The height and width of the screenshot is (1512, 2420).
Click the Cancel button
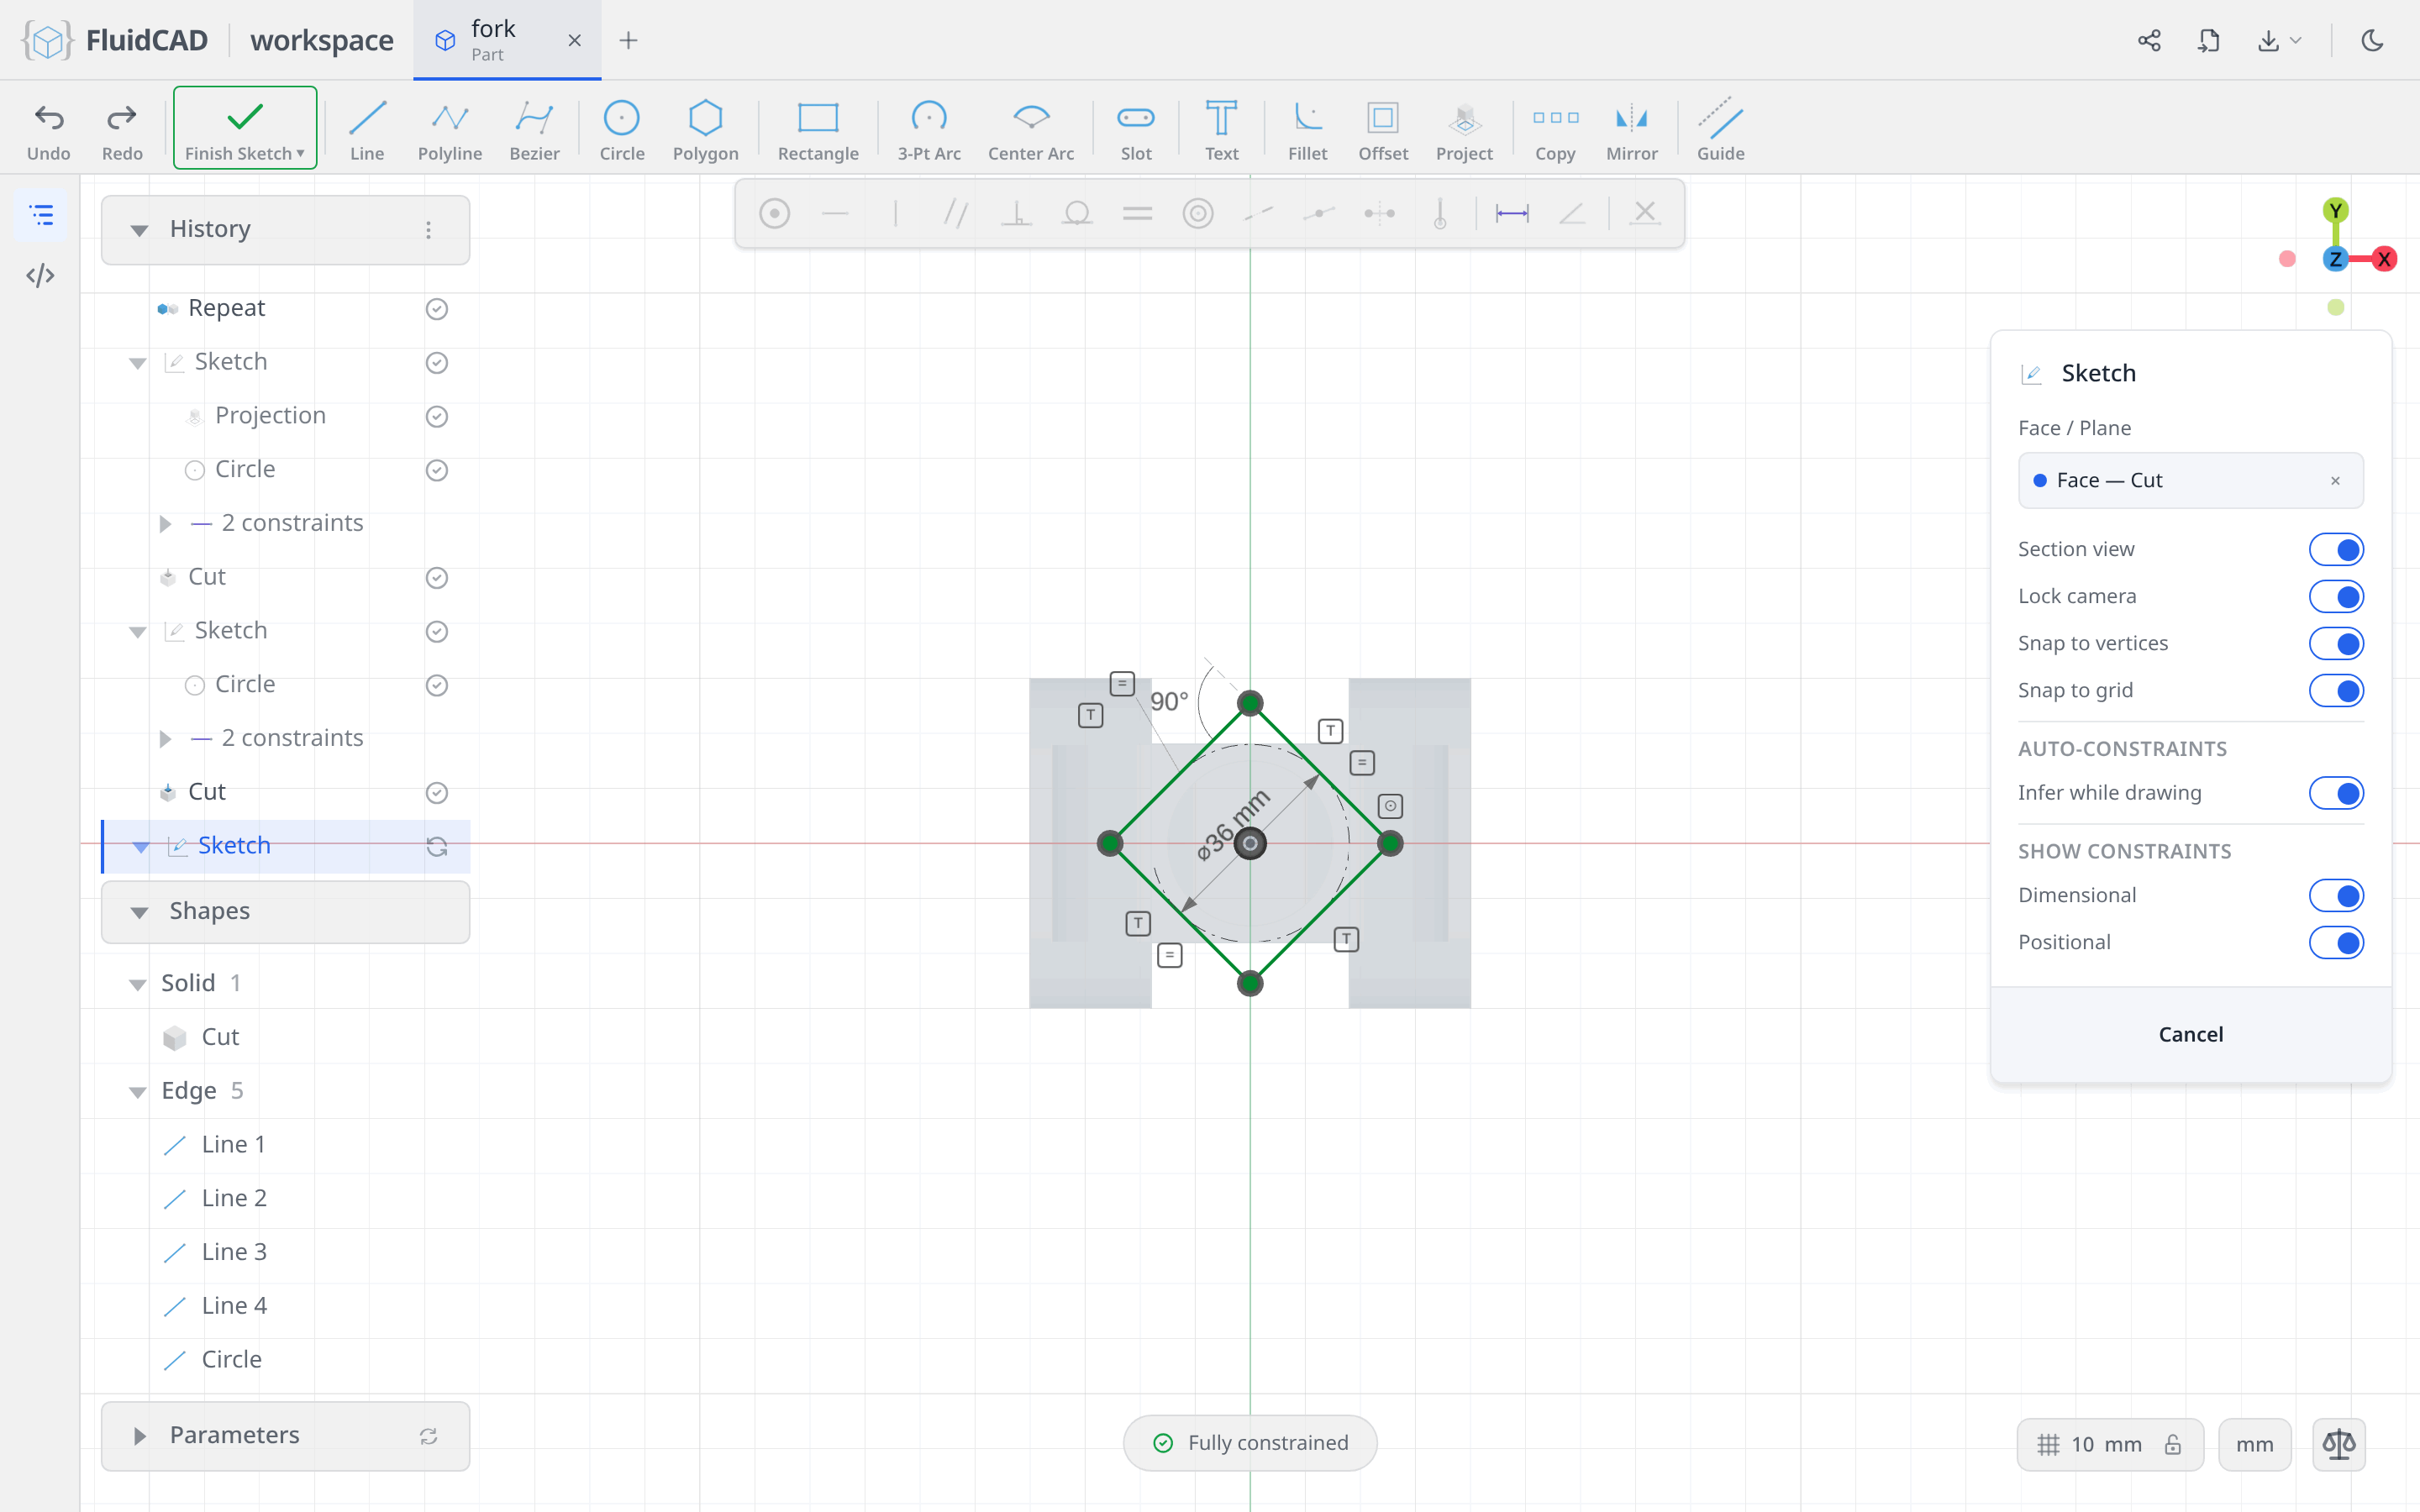(x=2190, y=1034)
